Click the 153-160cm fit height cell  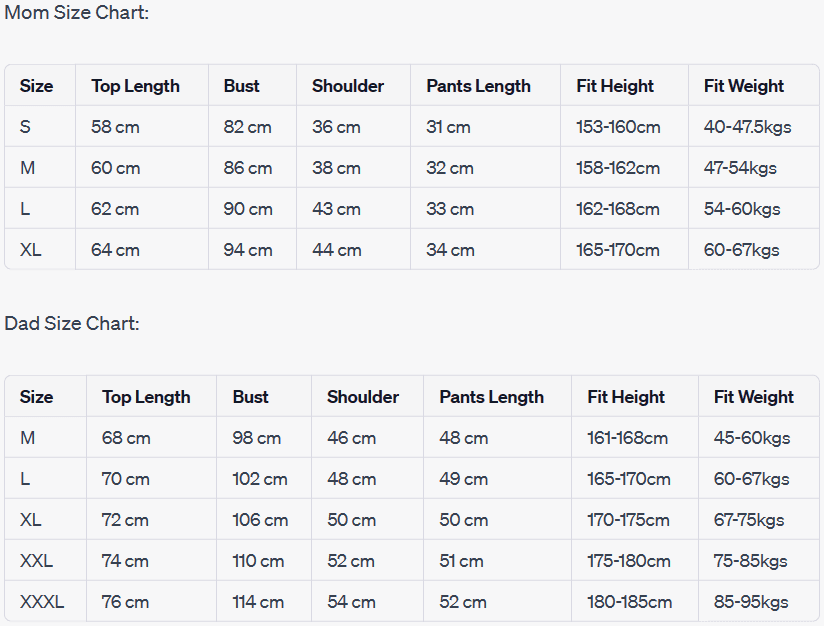(618, 127)
